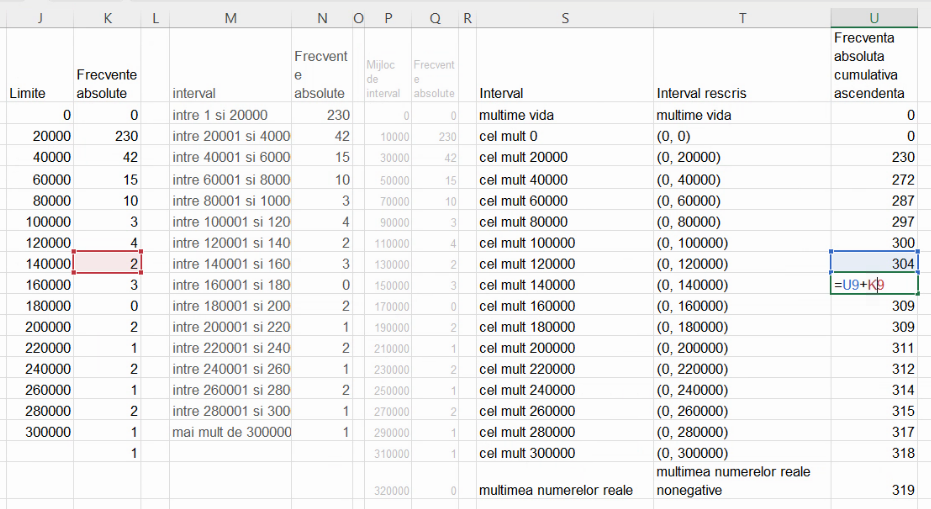Image resolution: width=931 pixels, height=509 pixels.
Task: Click the column M header
Action: 230,18
